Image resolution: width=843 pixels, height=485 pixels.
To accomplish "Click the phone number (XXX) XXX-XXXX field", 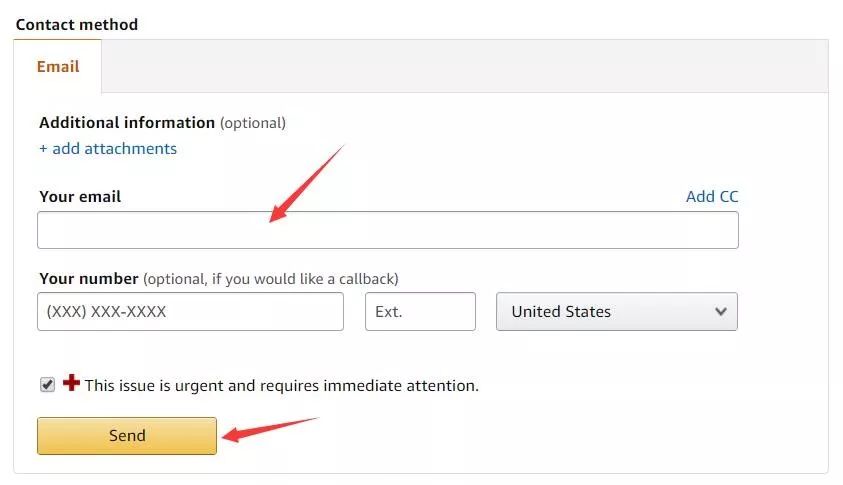I will pyautogui.click(x=190, y=311).
